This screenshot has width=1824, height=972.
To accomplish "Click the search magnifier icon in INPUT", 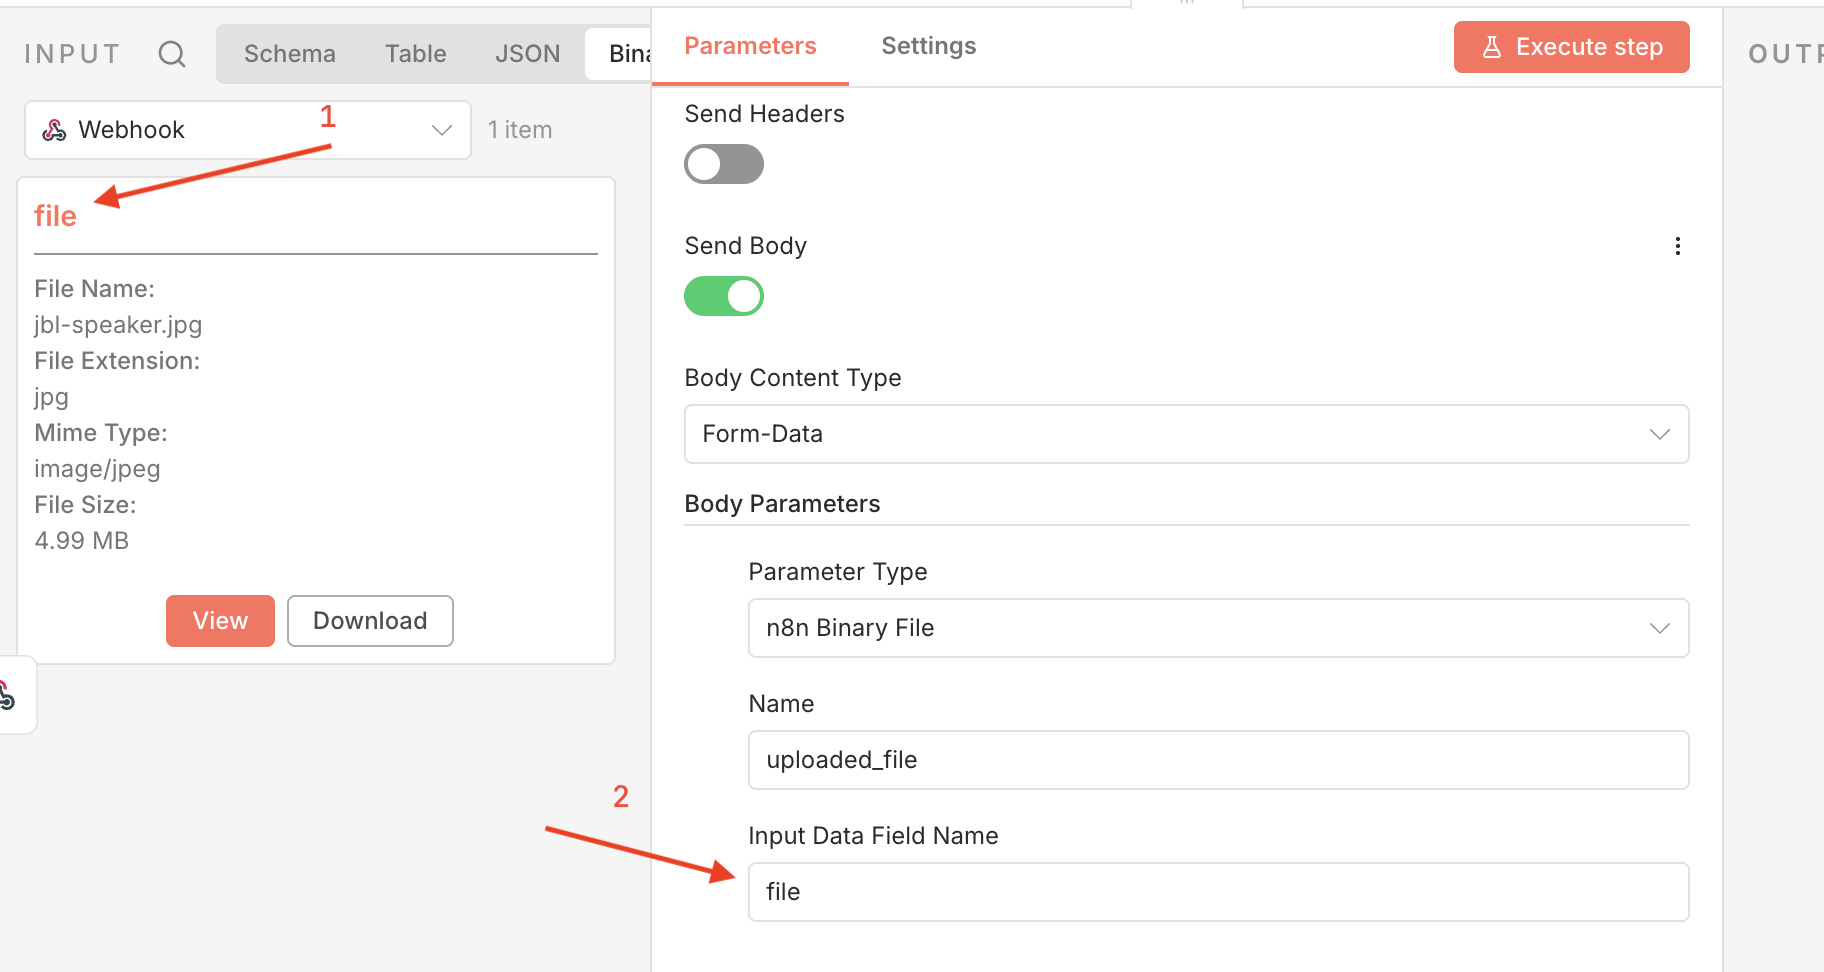I will [x=172, y=54].
